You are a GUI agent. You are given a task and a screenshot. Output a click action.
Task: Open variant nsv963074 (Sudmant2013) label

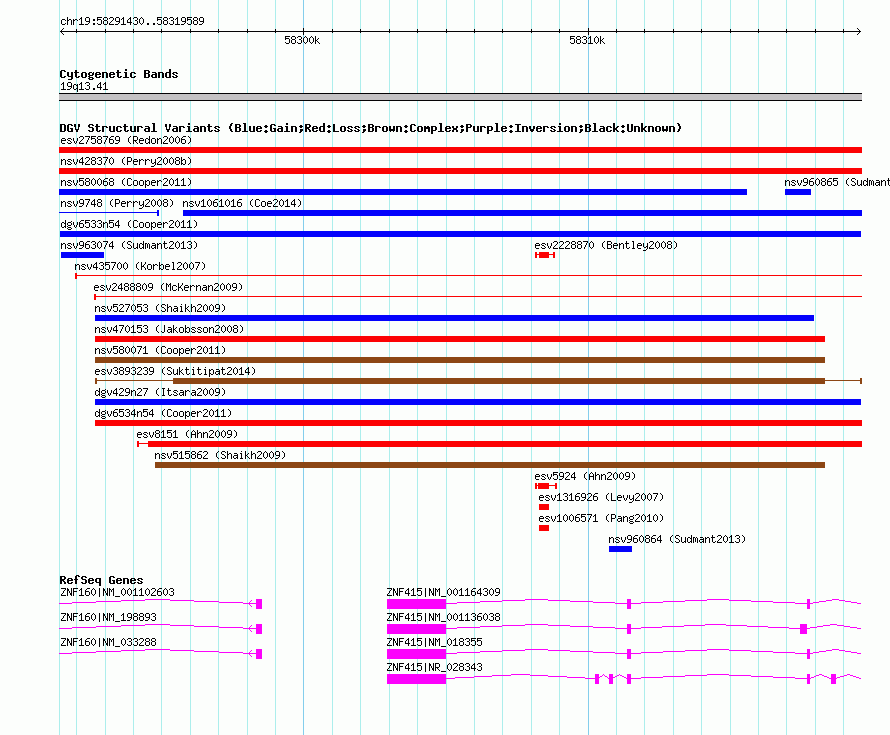click(129, 245)
